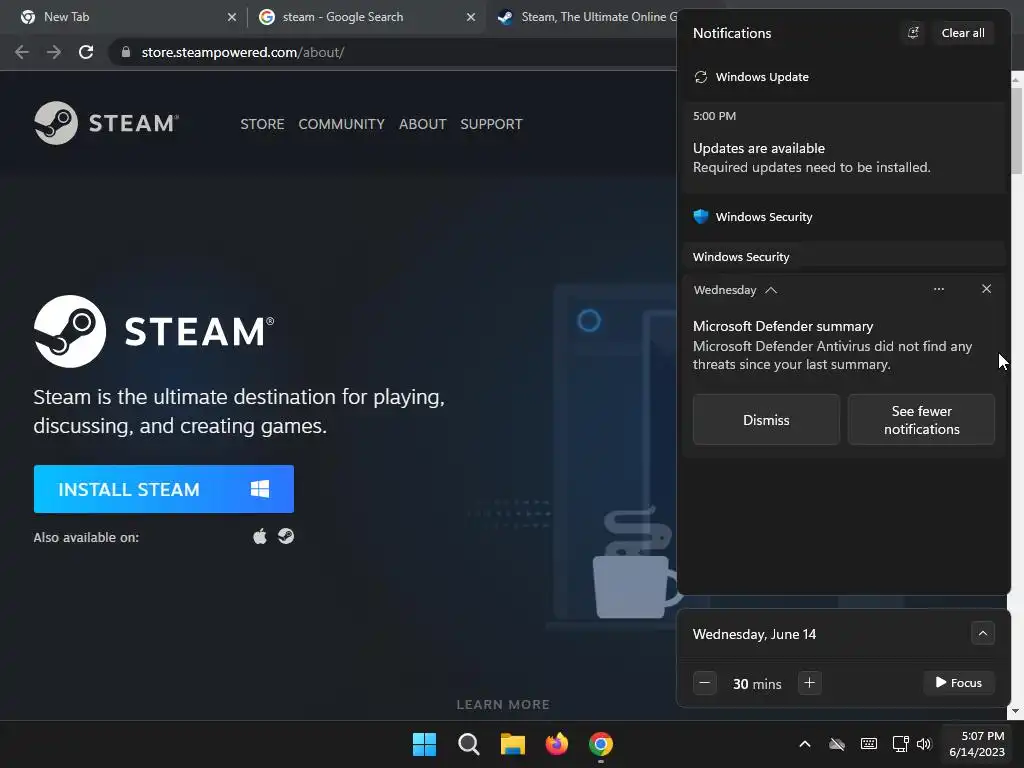Close the New Tab browser tab
Viewport: 1024px width, 768px height.
coord(232,17)
